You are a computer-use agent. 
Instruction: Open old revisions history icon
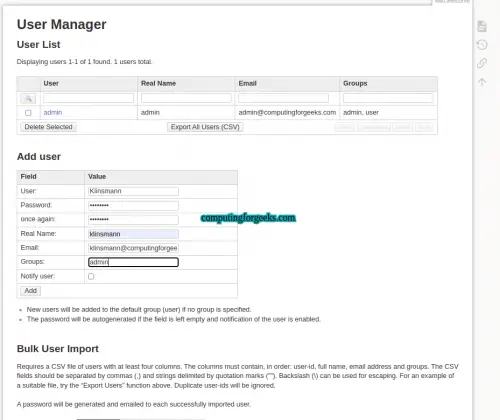(x=482, y=45)
